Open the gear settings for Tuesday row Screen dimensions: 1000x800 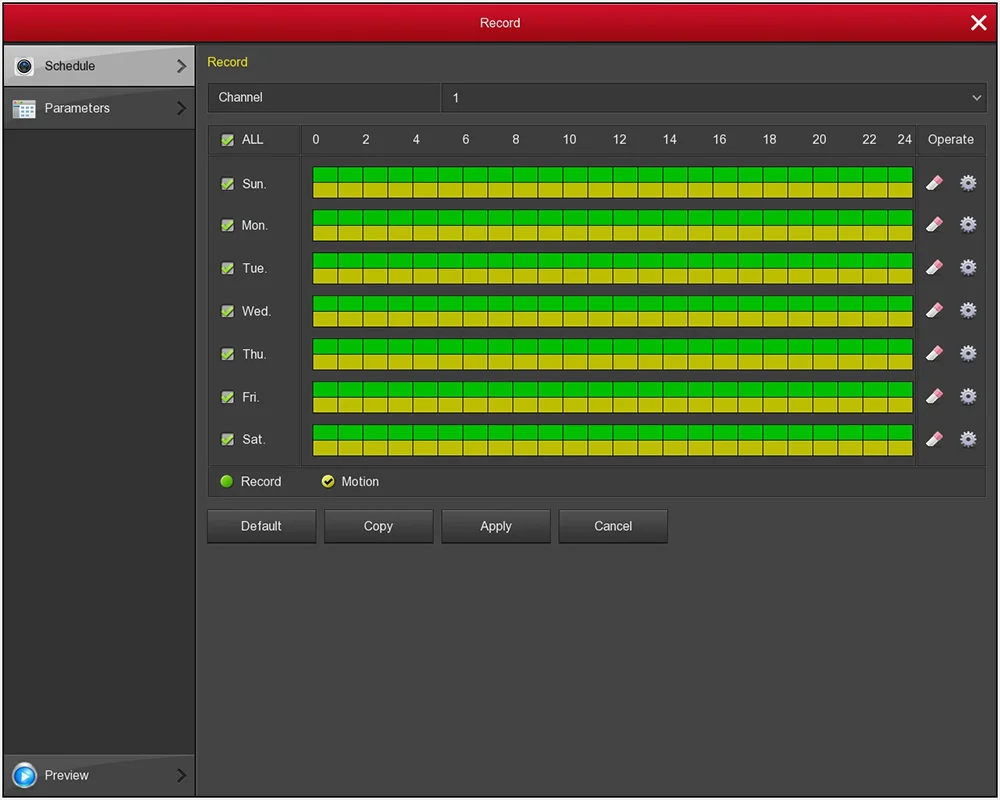(x=968, y=267)
